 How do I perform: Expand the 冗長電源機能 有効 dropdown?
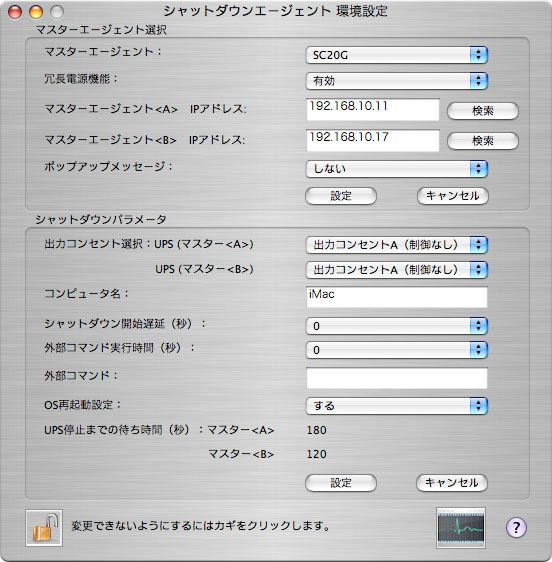(x=396, y=81)
